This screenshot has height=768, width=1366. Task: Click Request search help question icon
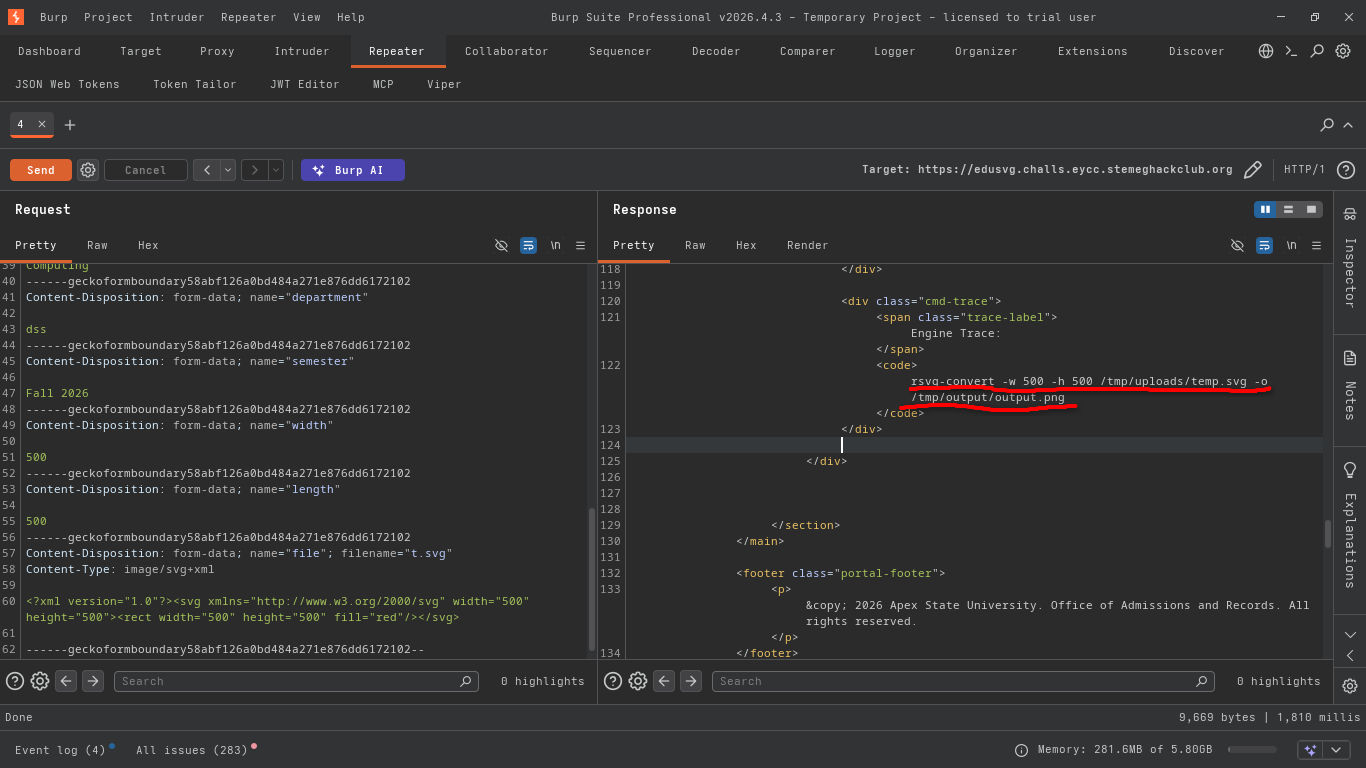tap(15, 681)
